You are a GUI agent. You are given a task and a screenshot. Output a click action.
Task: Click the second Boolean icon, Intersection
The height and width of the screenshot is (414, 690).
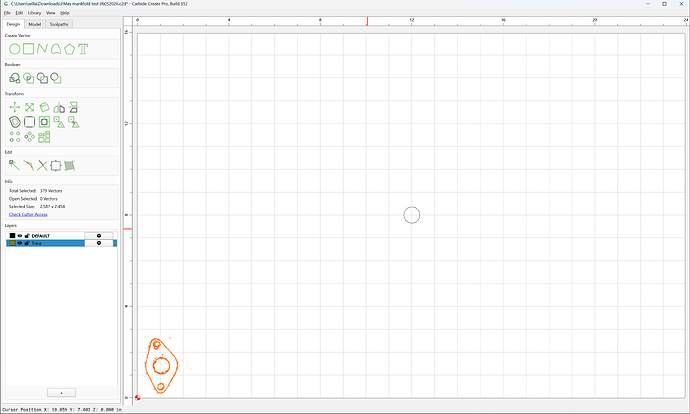[x=29, y=78]
